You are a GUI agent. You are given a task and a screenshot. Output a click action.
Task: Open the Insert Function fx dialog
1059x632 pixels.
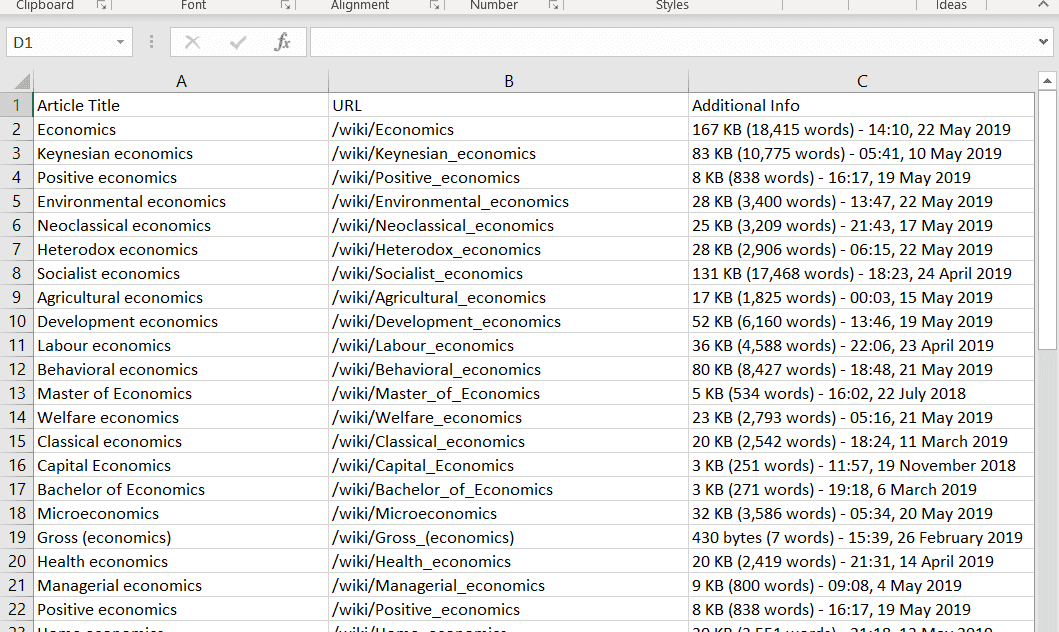click(282, 43)
